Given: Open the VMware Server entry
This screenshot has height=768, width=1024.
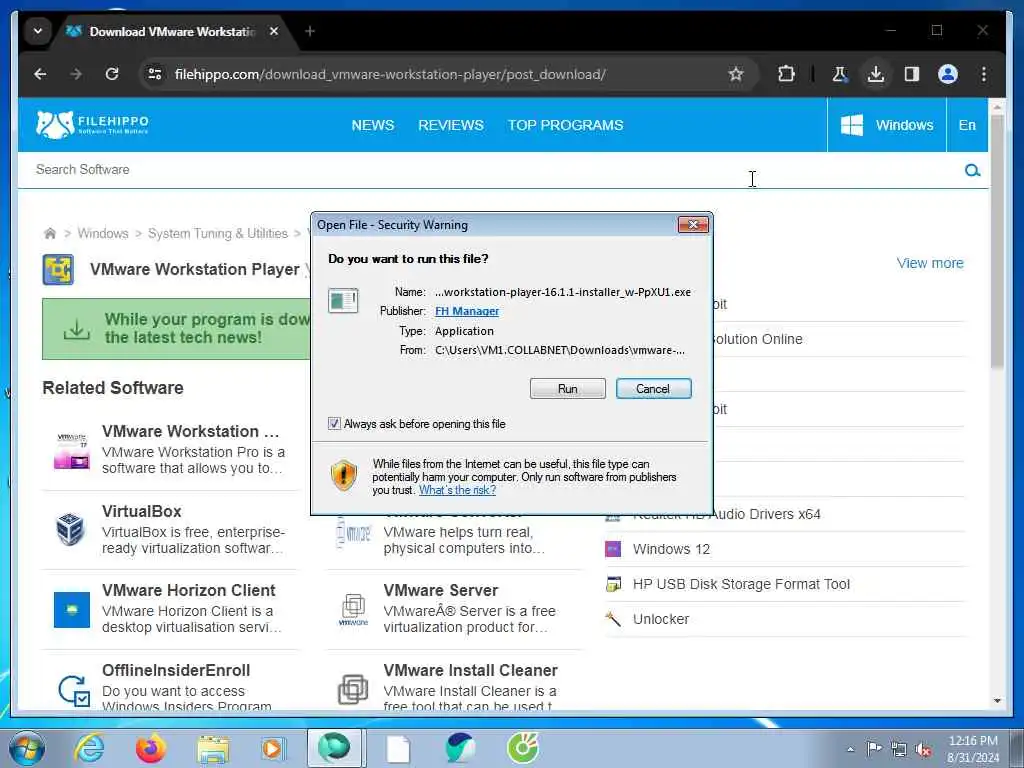Looking at the screenshot, I should (x=441, y=590).
